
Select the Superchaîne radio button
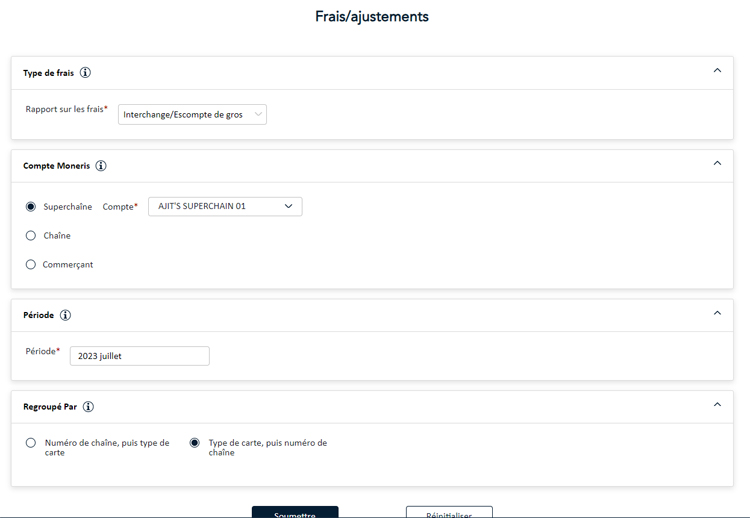31,207
